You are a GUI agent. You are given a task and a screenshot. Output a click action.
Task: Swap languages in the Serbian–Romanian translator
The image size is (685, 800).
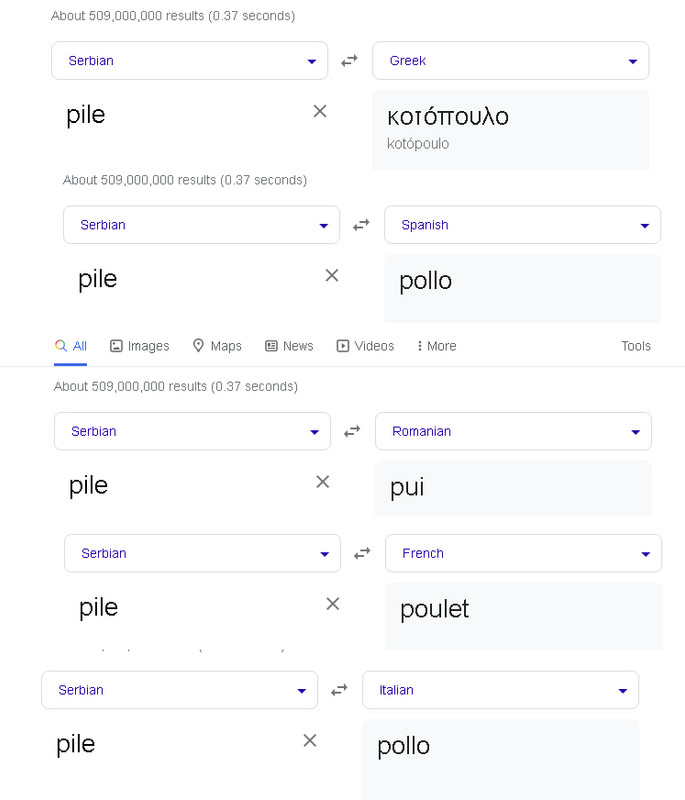click(x=352, y=432)
